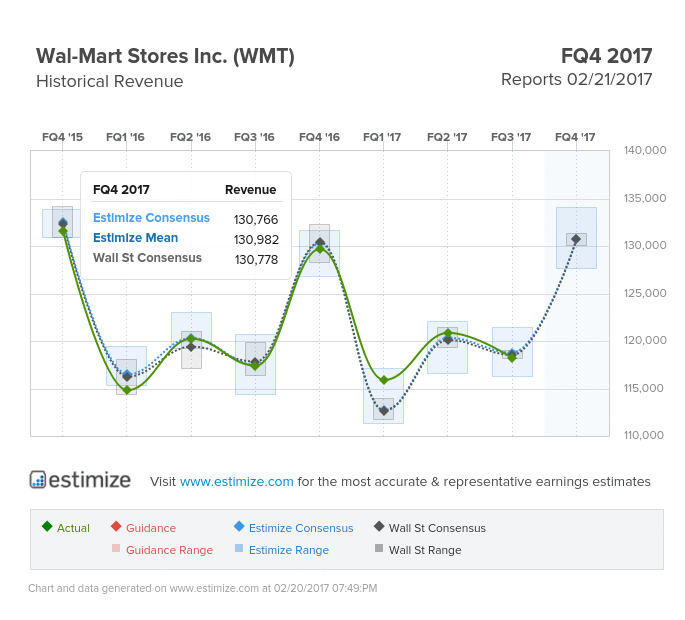Click the FQ4 '16 green actual data point
This screenshot has width=685, height=620.
click(320, 249)
